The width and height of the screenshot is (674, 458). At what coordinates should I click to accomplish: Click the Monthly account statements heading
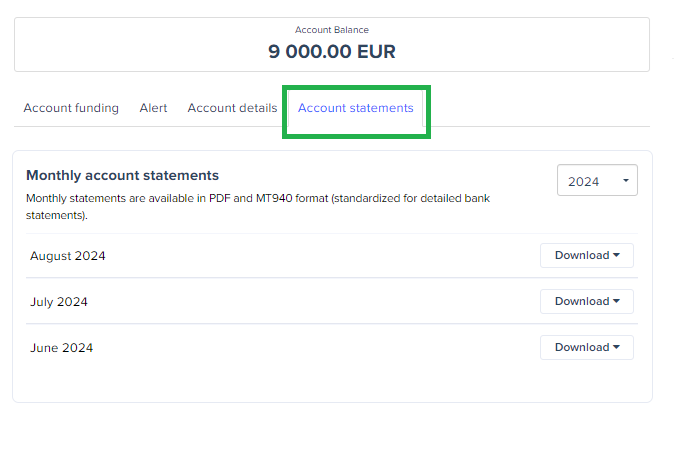pyautogui.click(x=122, y=175)
